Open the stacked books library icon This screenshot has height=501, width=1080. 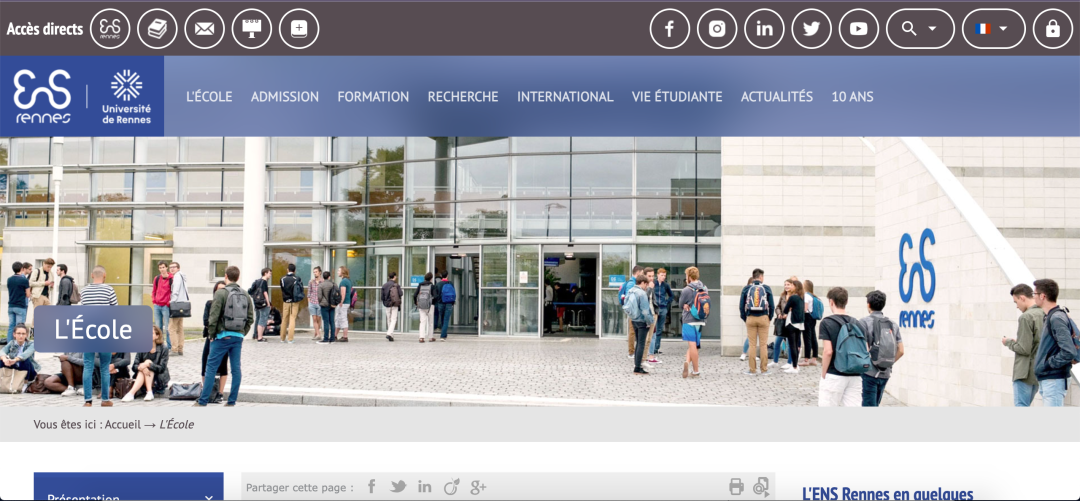tap(157, 29)
